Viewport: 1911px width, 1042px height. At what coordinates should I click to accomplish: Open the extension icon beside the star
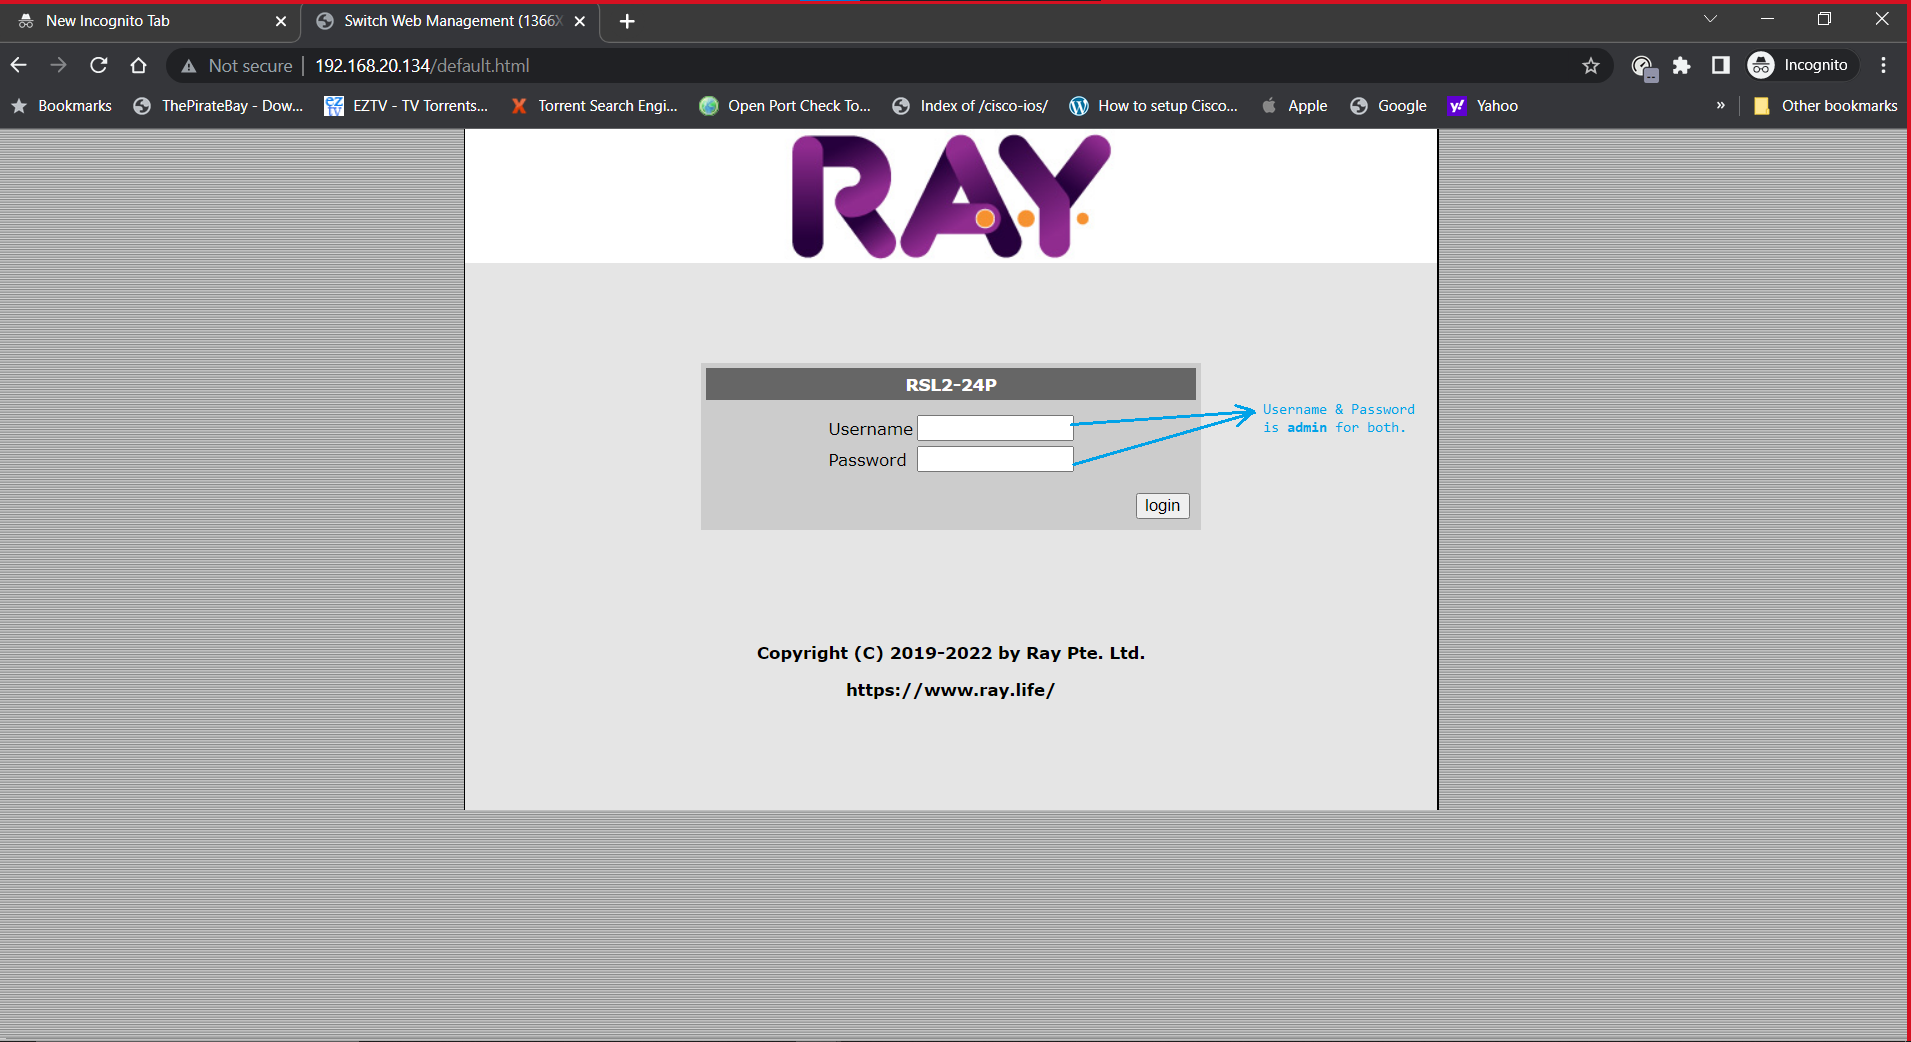[1643, 67]
